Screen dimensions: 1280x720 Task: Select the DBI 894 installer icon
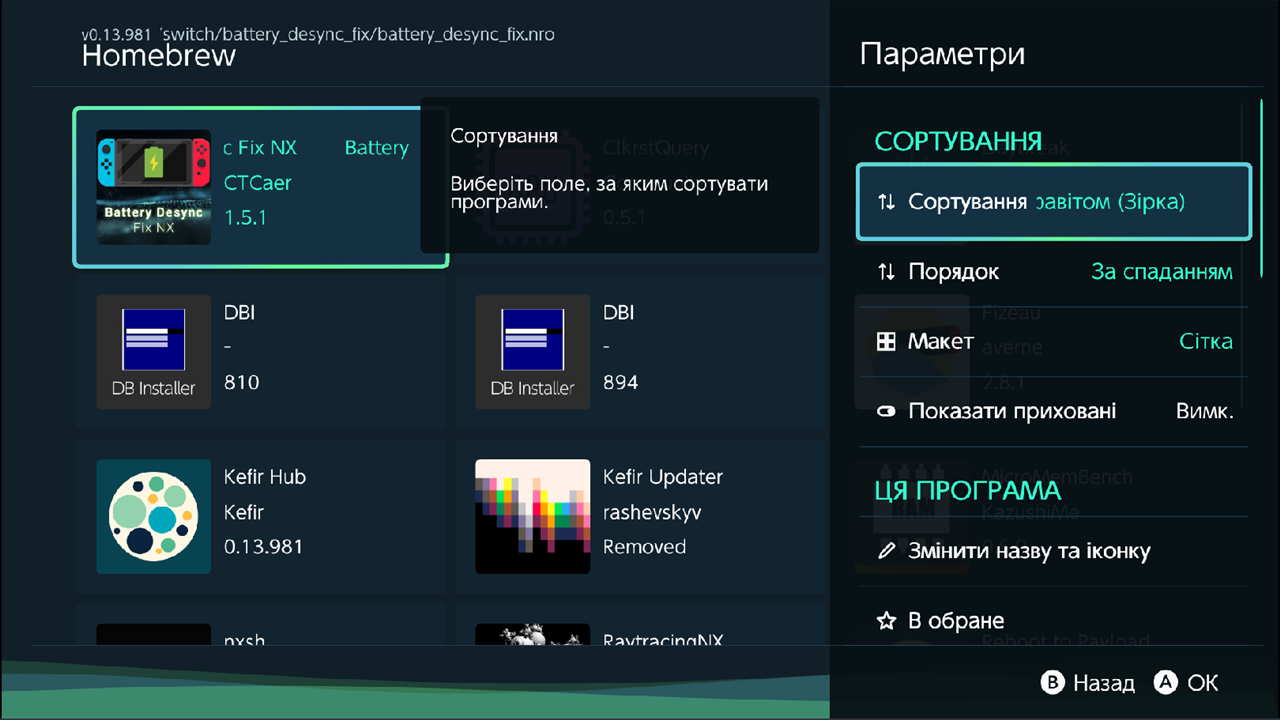(532, 352)
